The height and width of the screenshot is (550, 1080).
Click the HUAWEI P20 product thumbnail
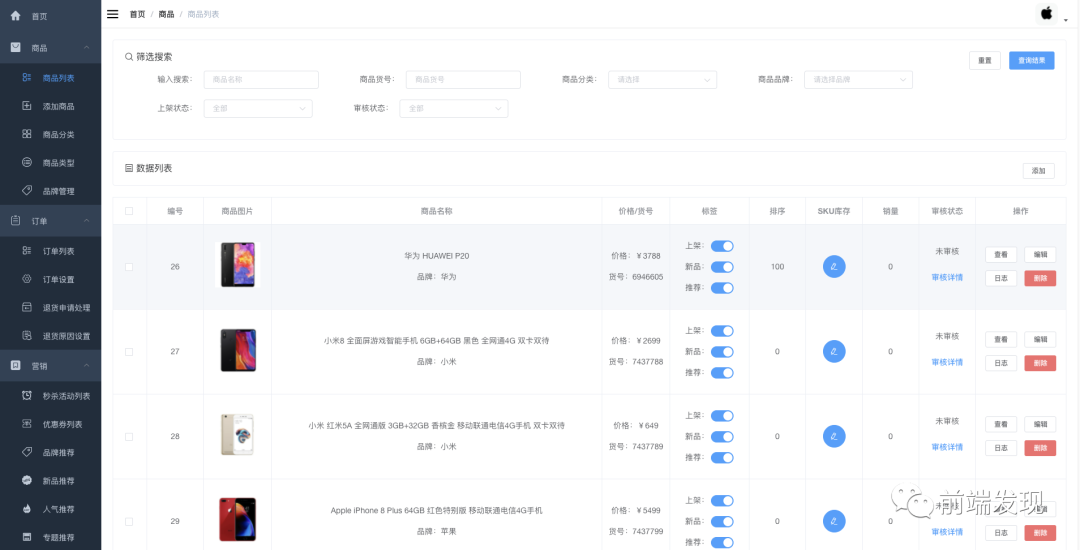[x=238, y=265]
